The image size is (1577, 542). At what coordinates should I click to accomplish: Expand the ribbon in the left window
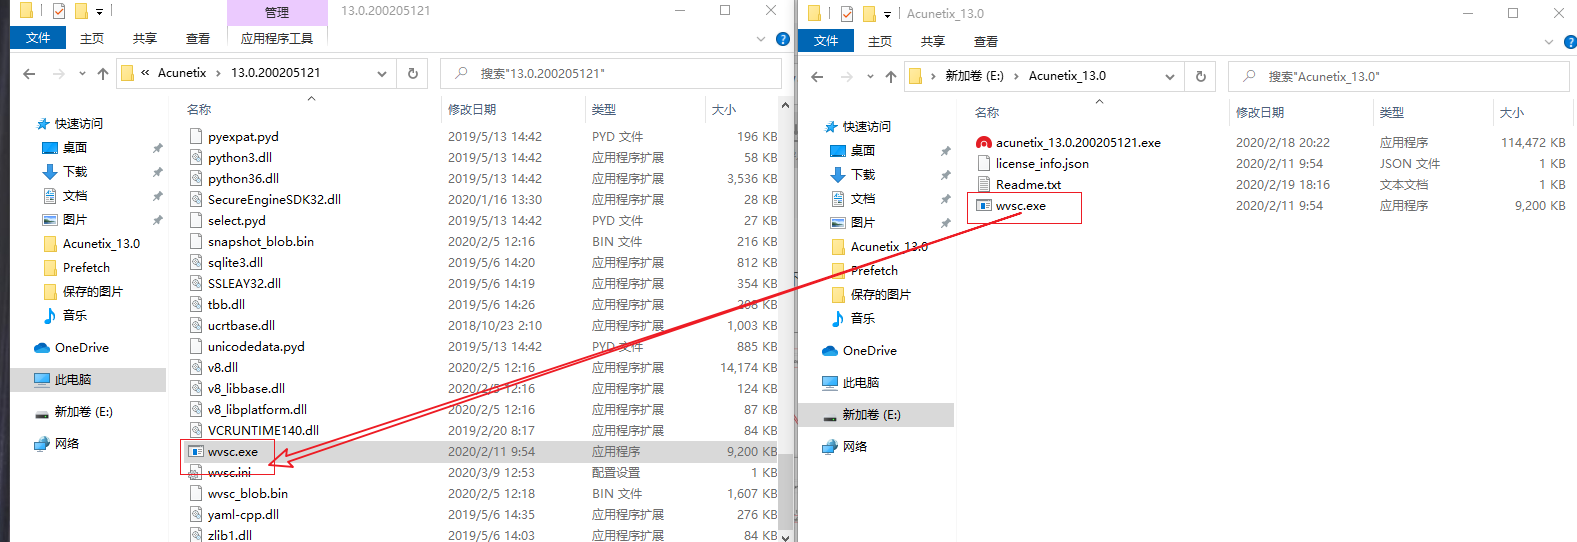click(761, 39)
